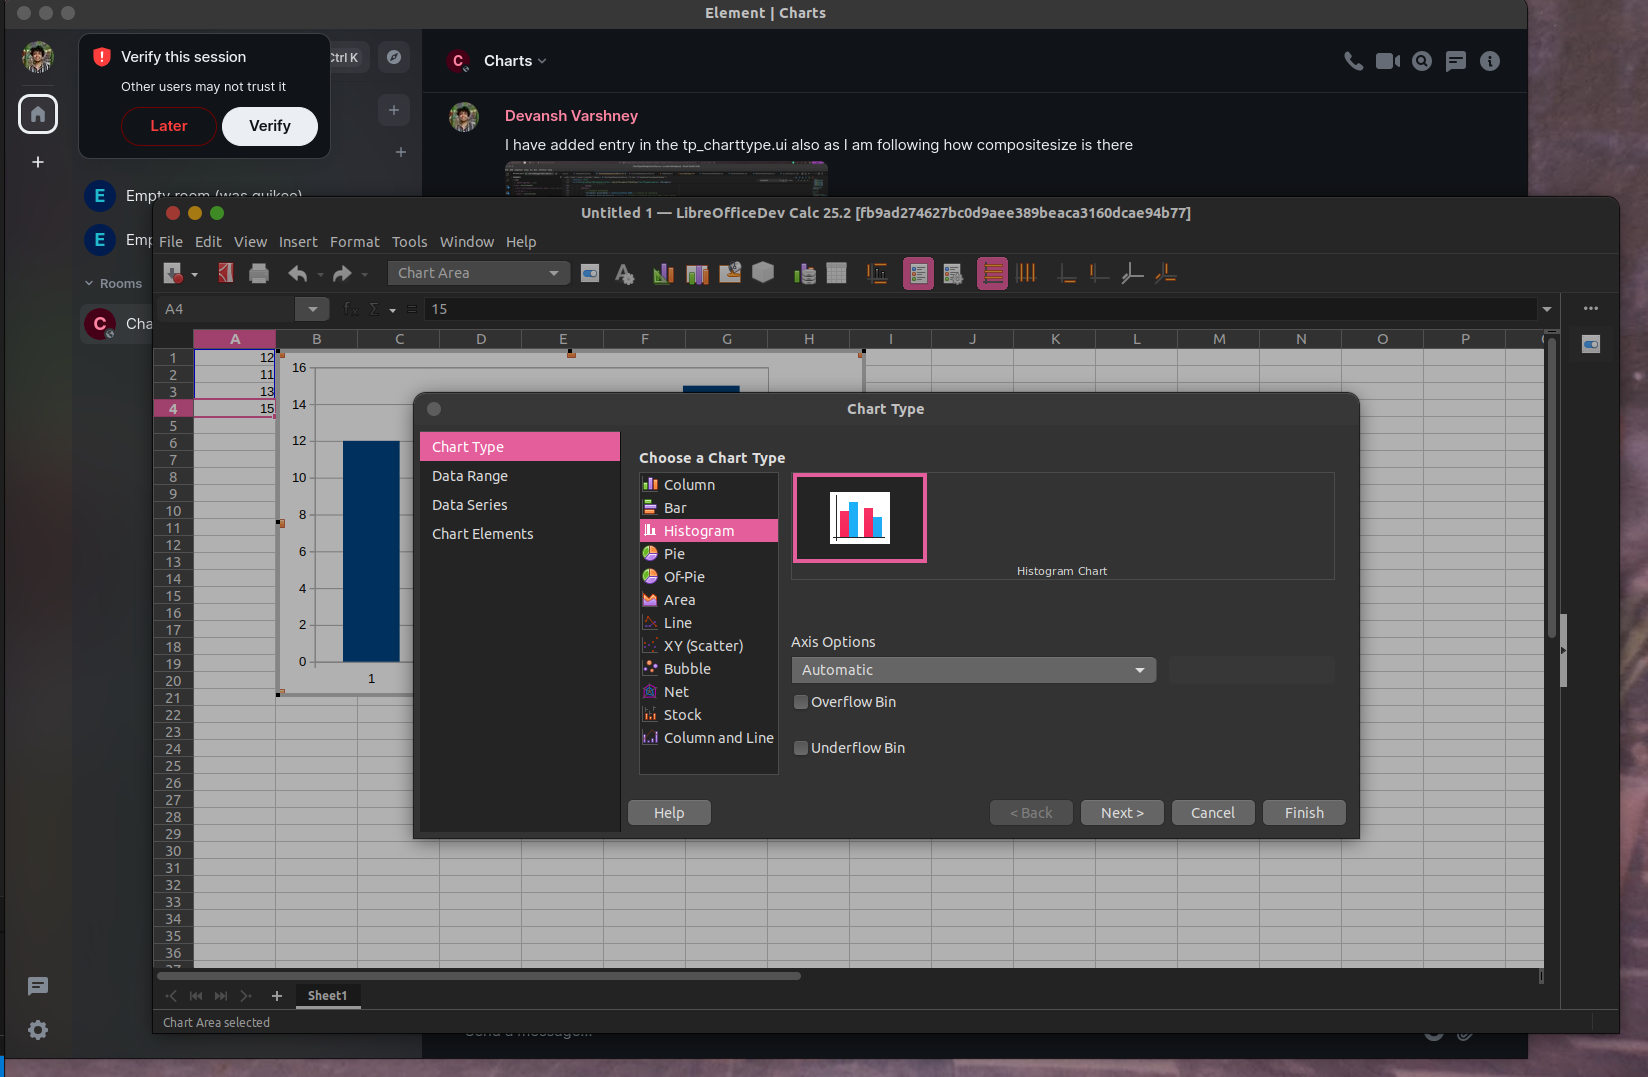This screenshot has height=1077, width=1648.
Task: Open the Data Table grid icon
Action: tap(837, 273)
